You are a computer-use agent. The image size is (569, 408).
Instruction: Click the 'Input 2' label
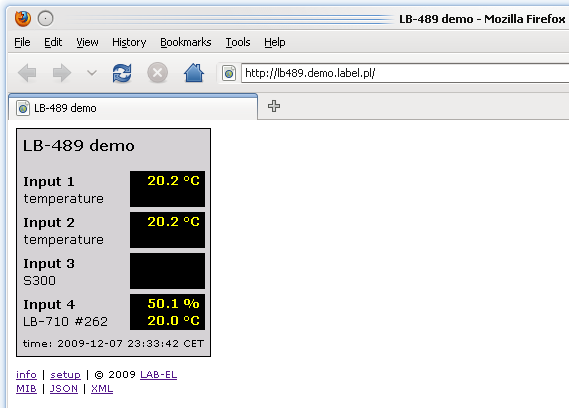point(49,223)
